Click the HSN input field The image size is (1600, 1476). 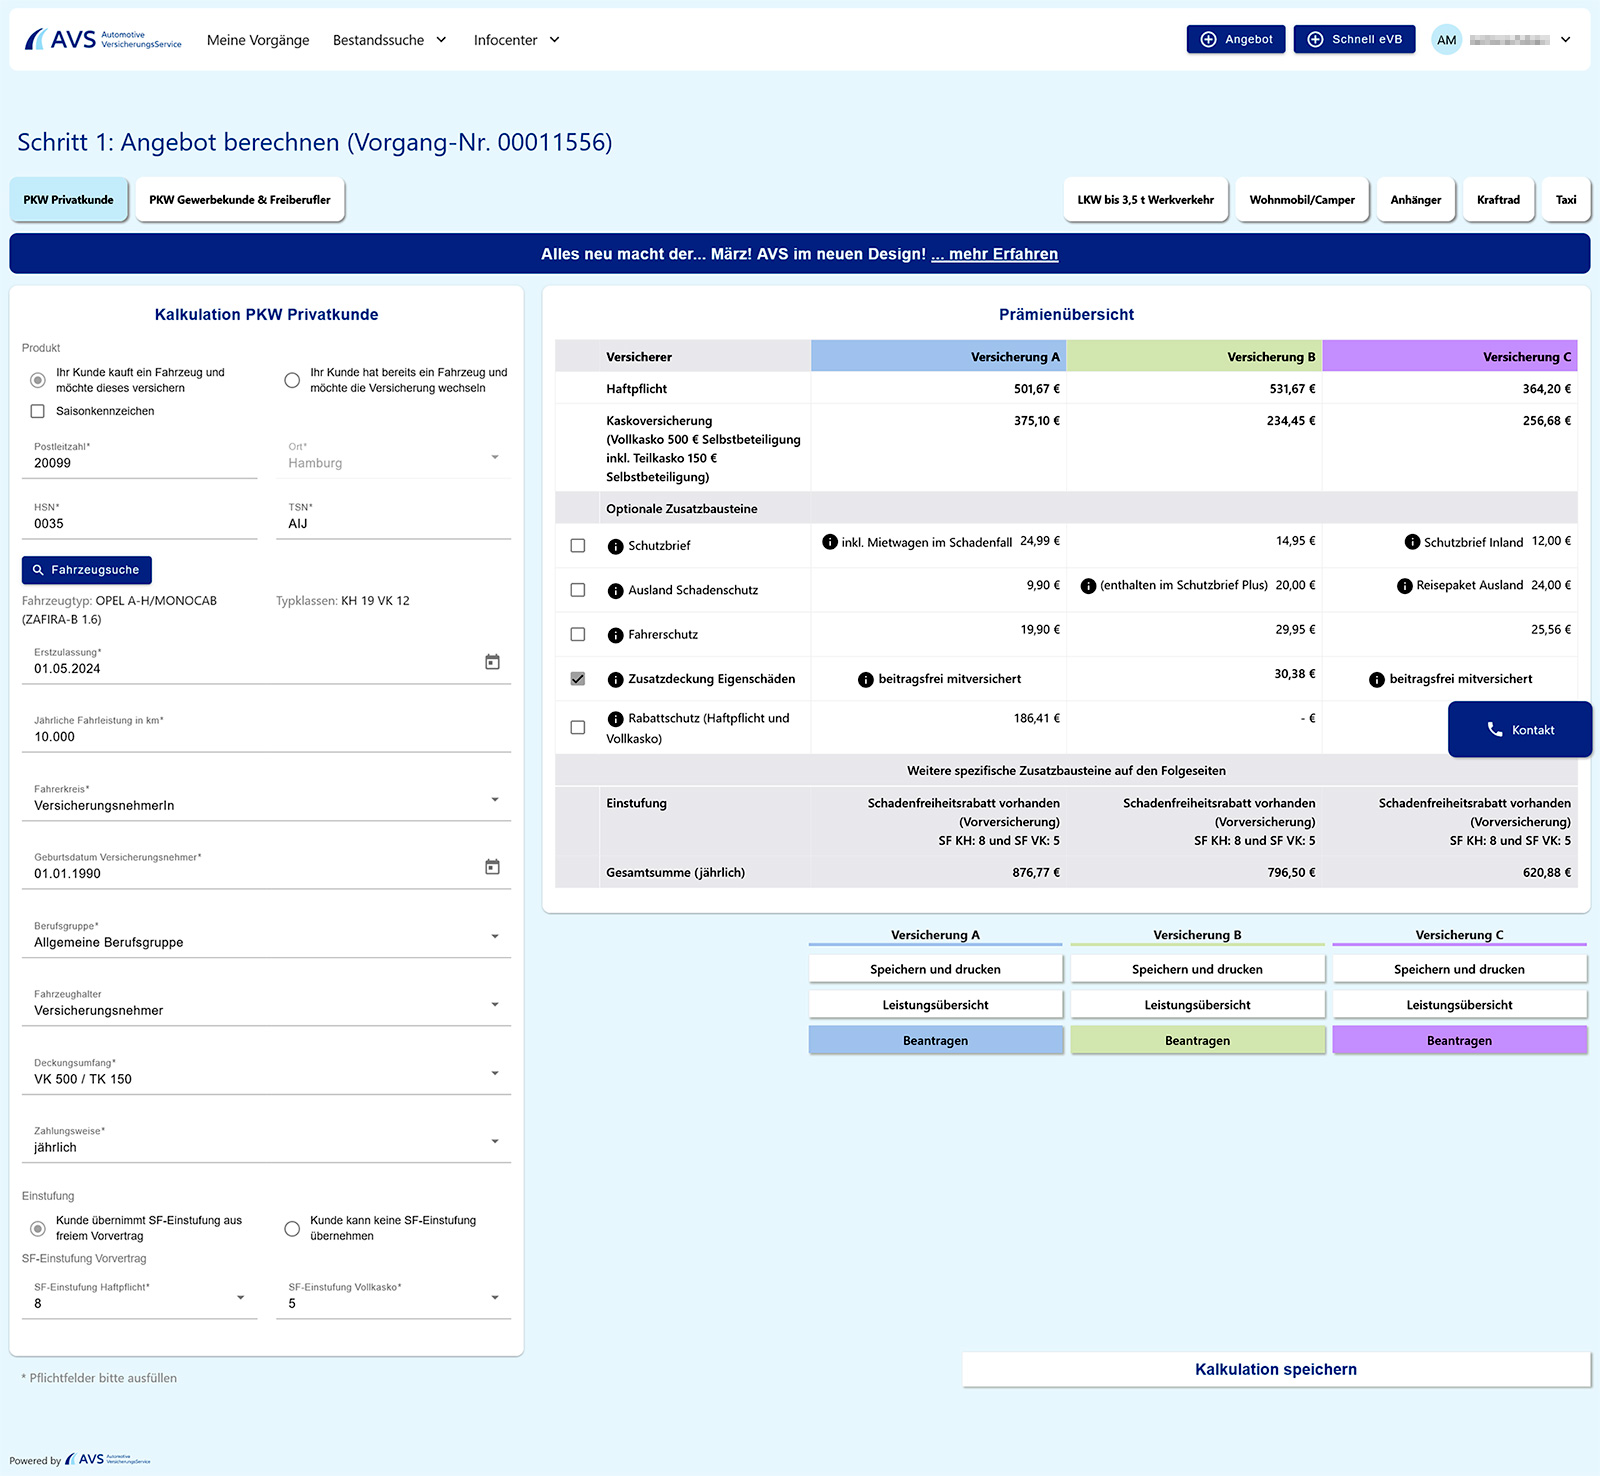(x=140, y=519)
